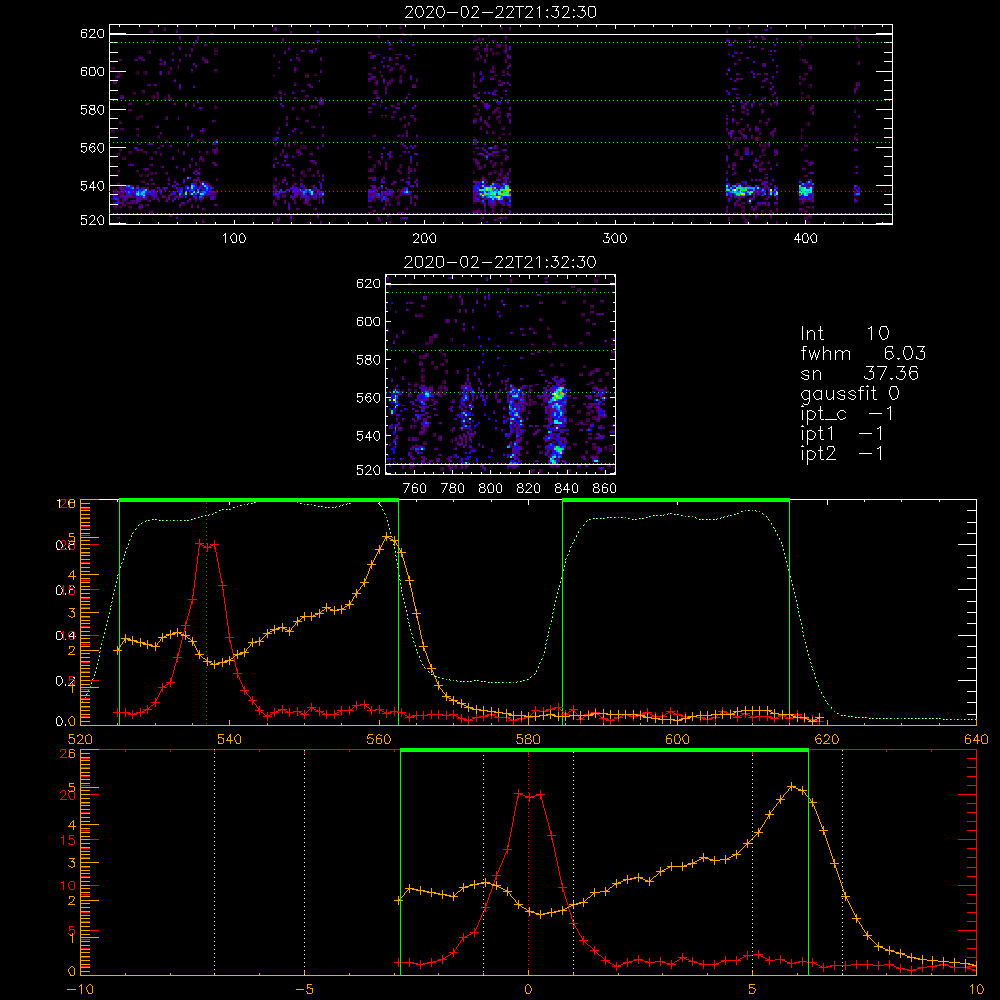Click the right green bar atop the upper profile plot
This screenshot has height=1000, width=1000.
coord(676,501)
